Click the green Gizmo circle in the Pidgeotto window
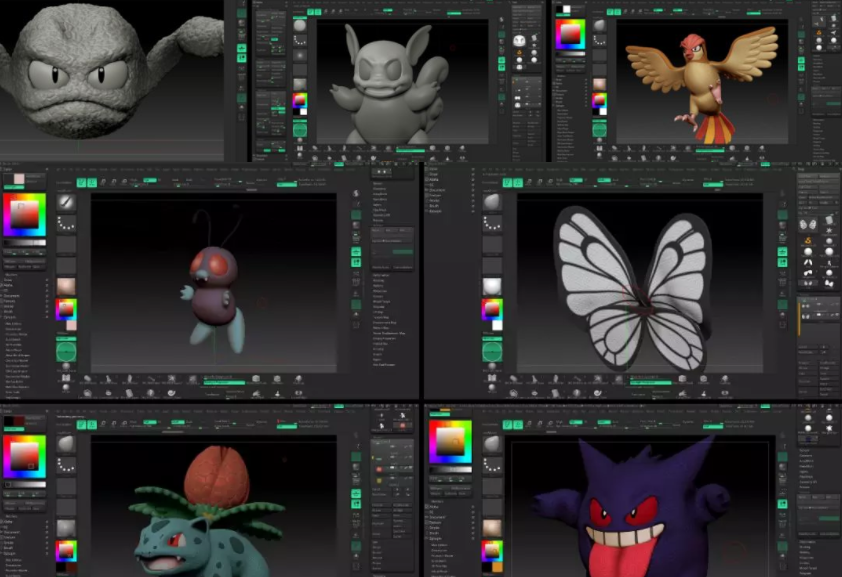842x577 pixels. click(x=599, y=129)
